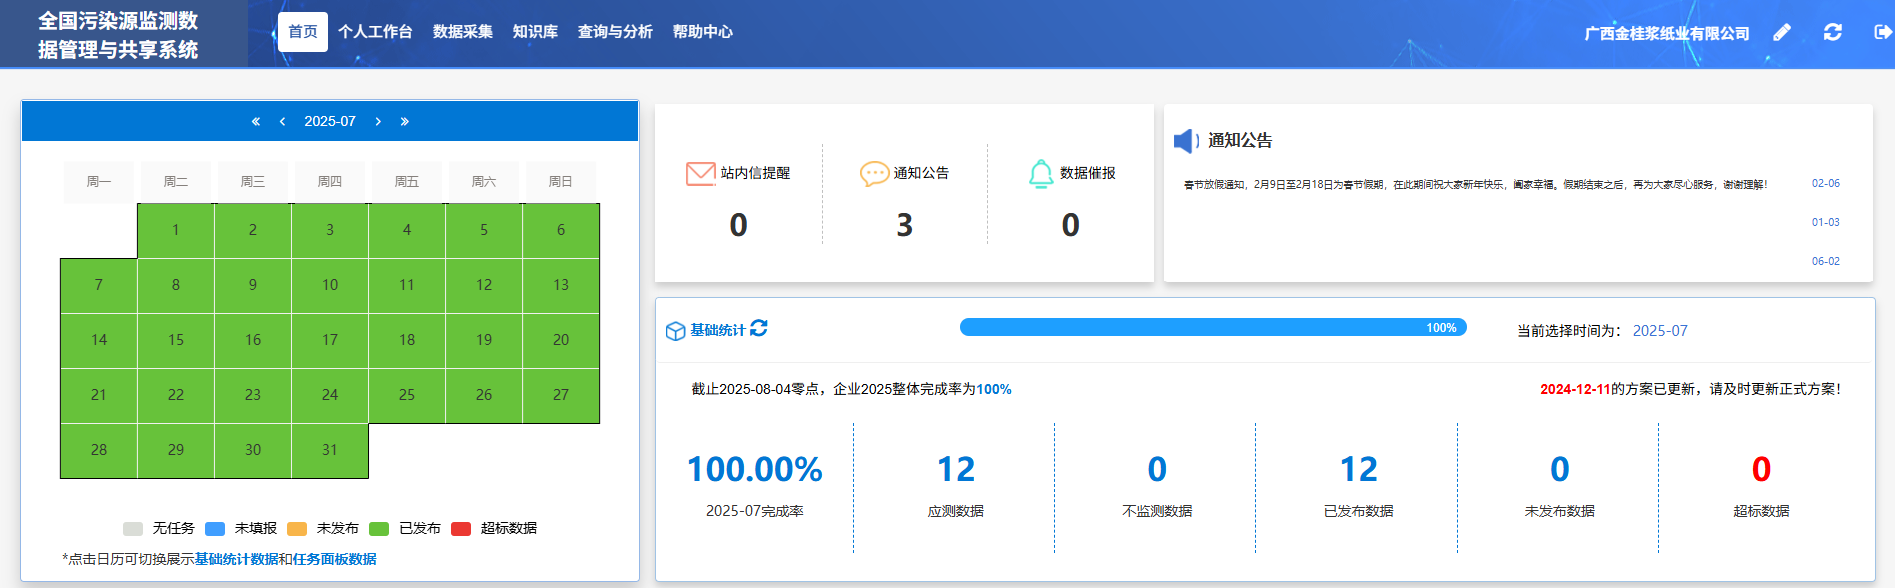Image resolution: width=1895 pixels, height=588 pixels.
Task: Open the 查询与分析 menu
Action: 615,32
